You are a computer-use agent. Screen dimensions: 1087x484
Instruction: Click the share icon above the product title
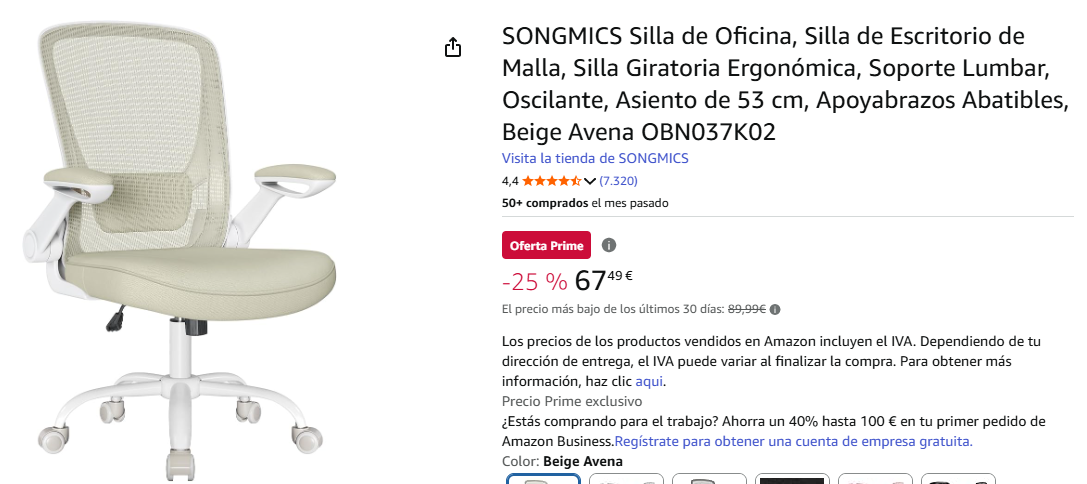453,47
